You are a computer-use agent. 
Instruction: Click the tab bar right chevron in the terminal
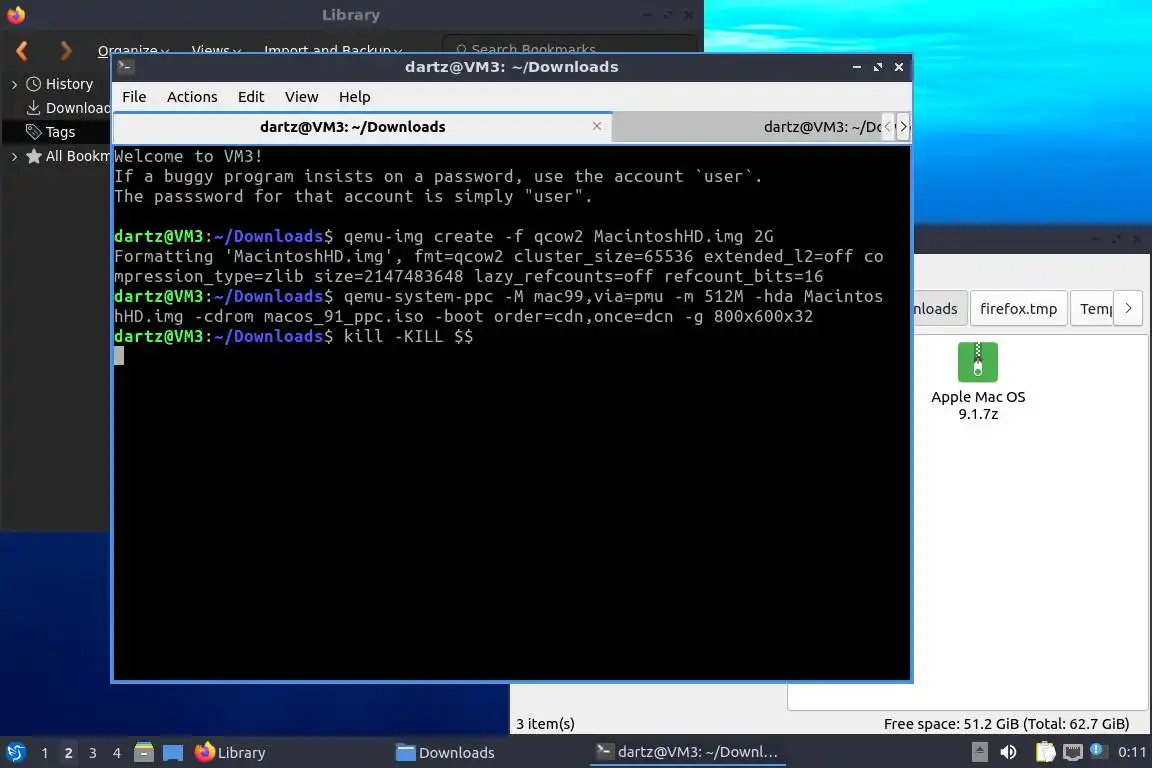(903, 126)
